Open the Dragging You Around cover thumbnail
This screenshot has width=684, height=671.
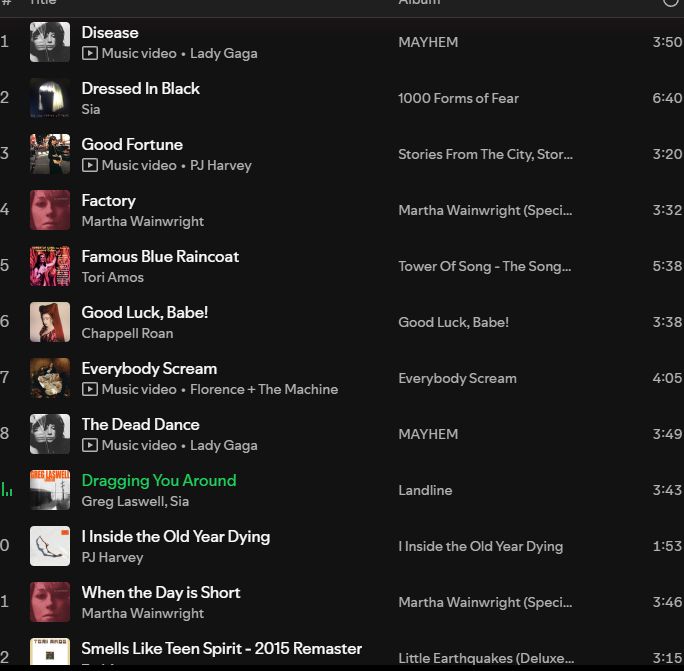click(50, 490)
